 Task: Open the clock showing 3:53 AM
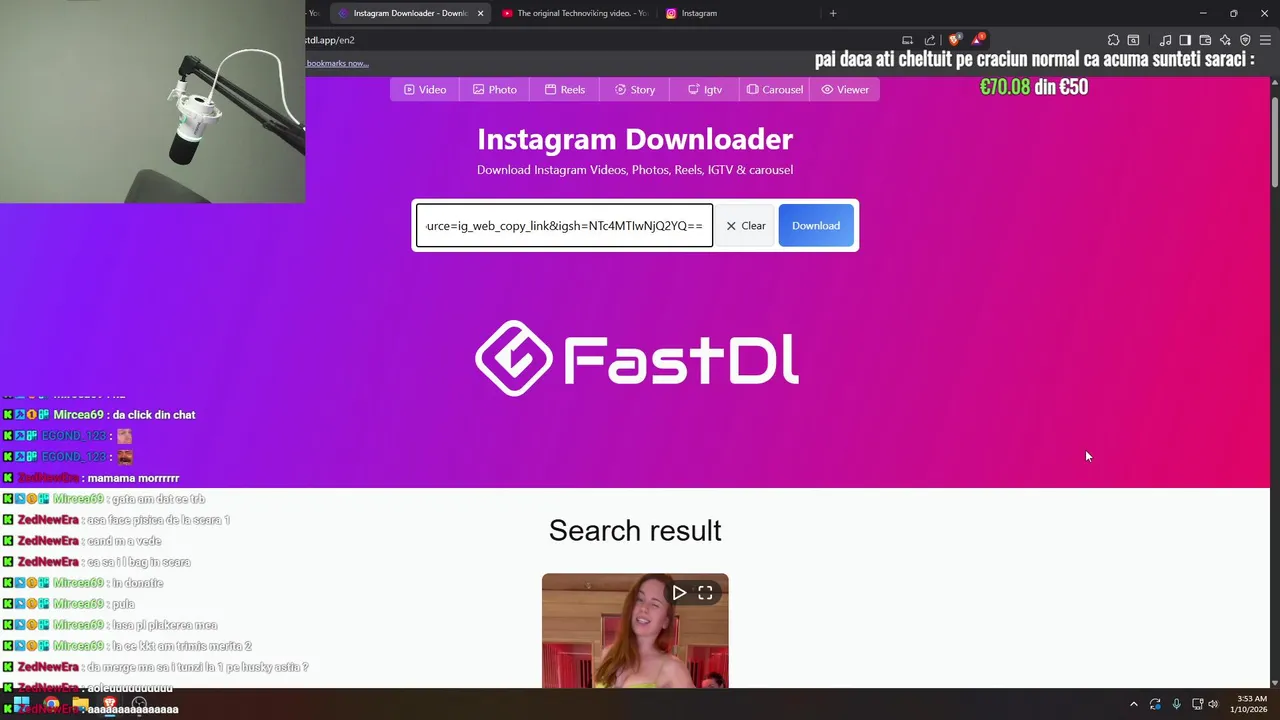(1251, 704)
